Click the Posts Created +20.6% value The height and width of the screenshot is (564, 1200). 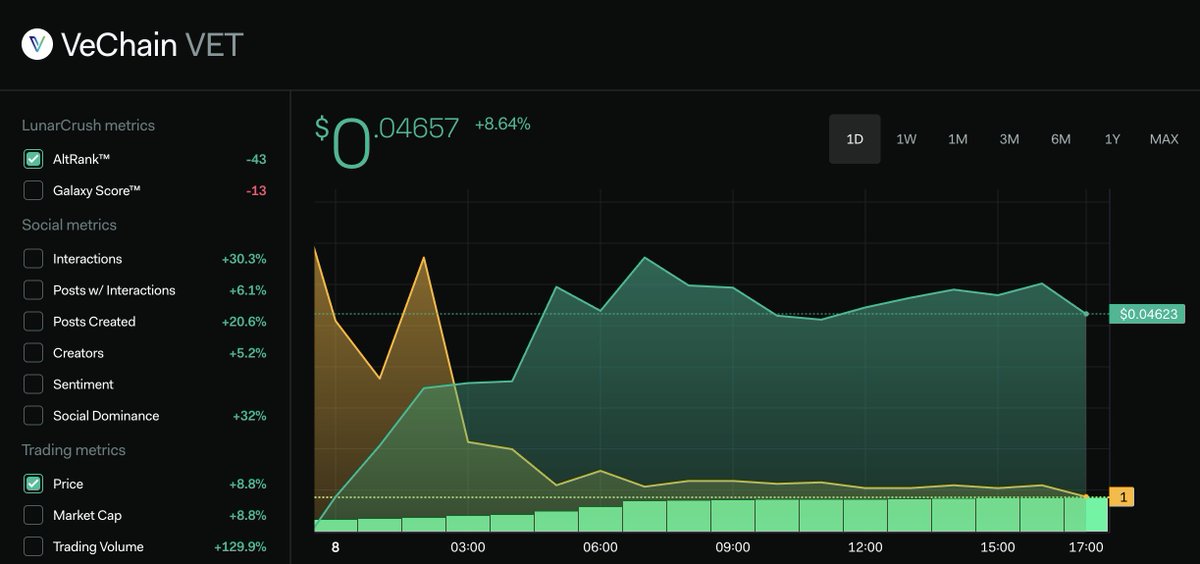[x=244, y=322]
